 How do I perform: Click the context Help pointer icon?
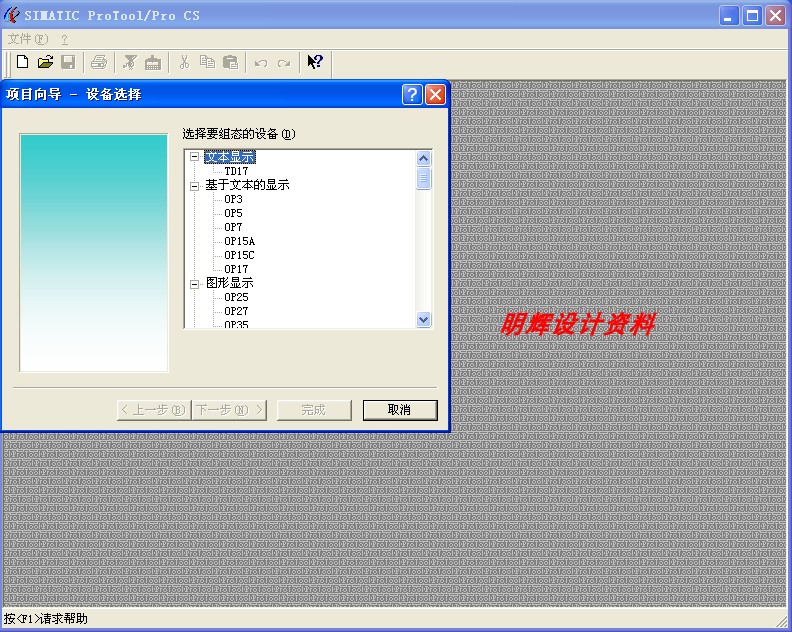315,62
